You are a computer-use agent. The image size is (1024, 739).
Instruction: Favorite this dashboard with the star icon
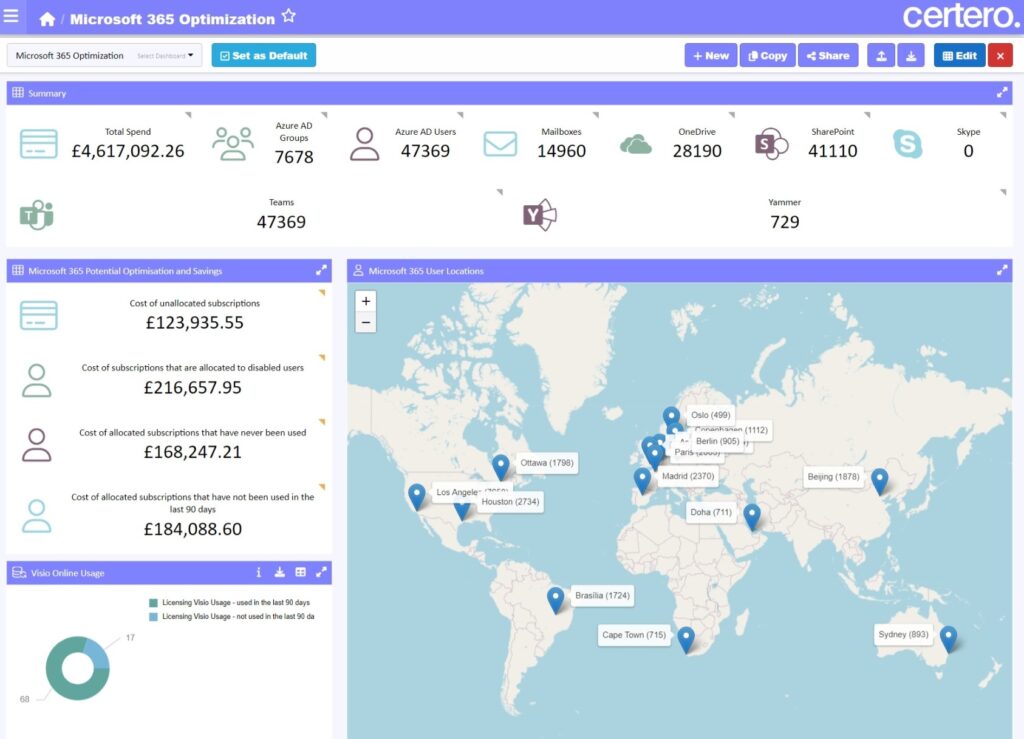click(x=288, y=17)
